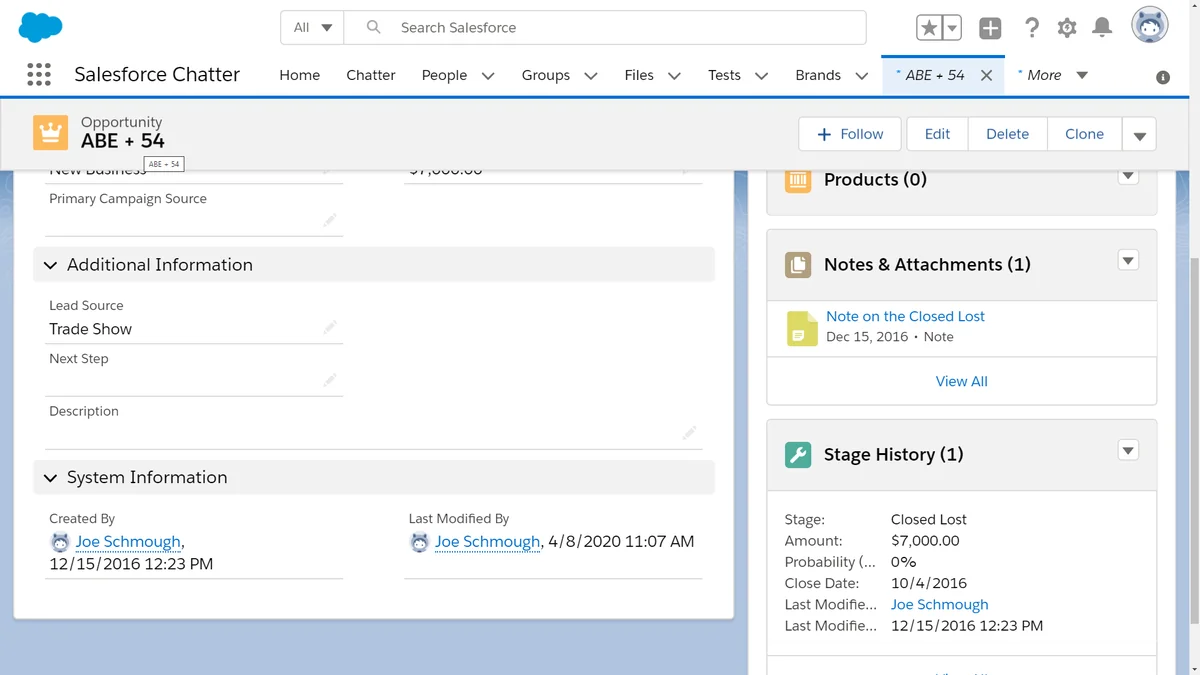Open the Products panel dropdown menu

click(x=1128, y=177)
